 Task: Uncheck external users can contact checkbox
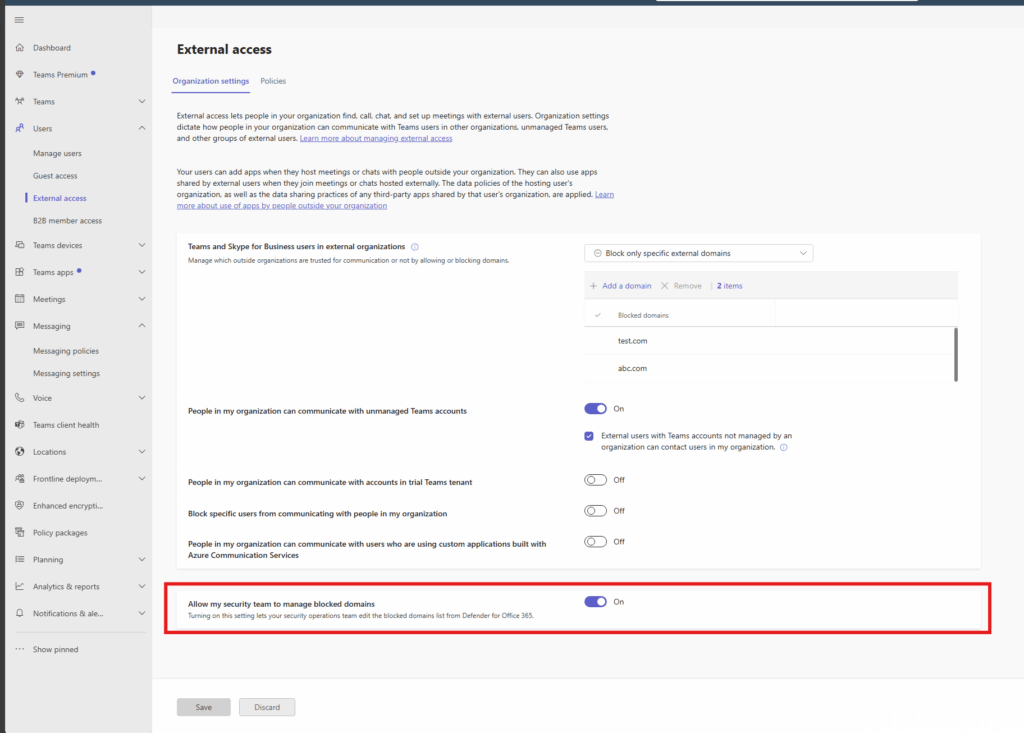[590, 436]
